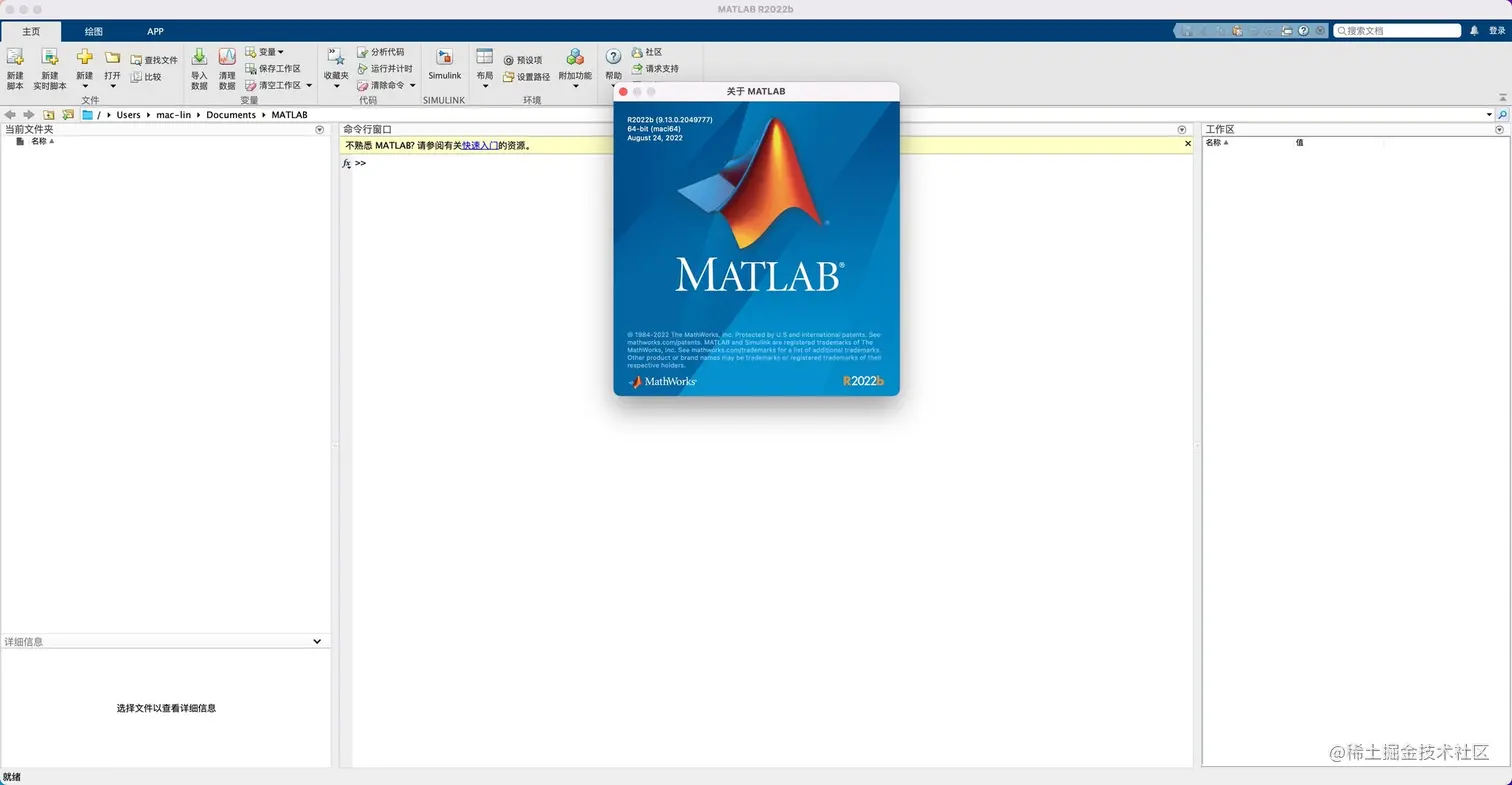Viewport: 1512px width, 785px height.
Task: Sort workspace by 名称 column
Action: pos(1217,143)
